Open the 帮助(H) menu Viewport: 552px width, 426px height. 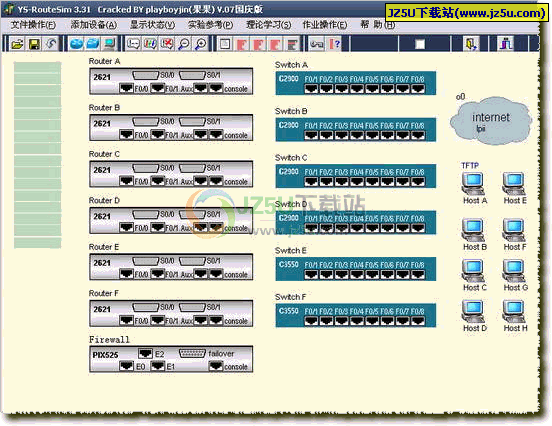pos(378,25)
